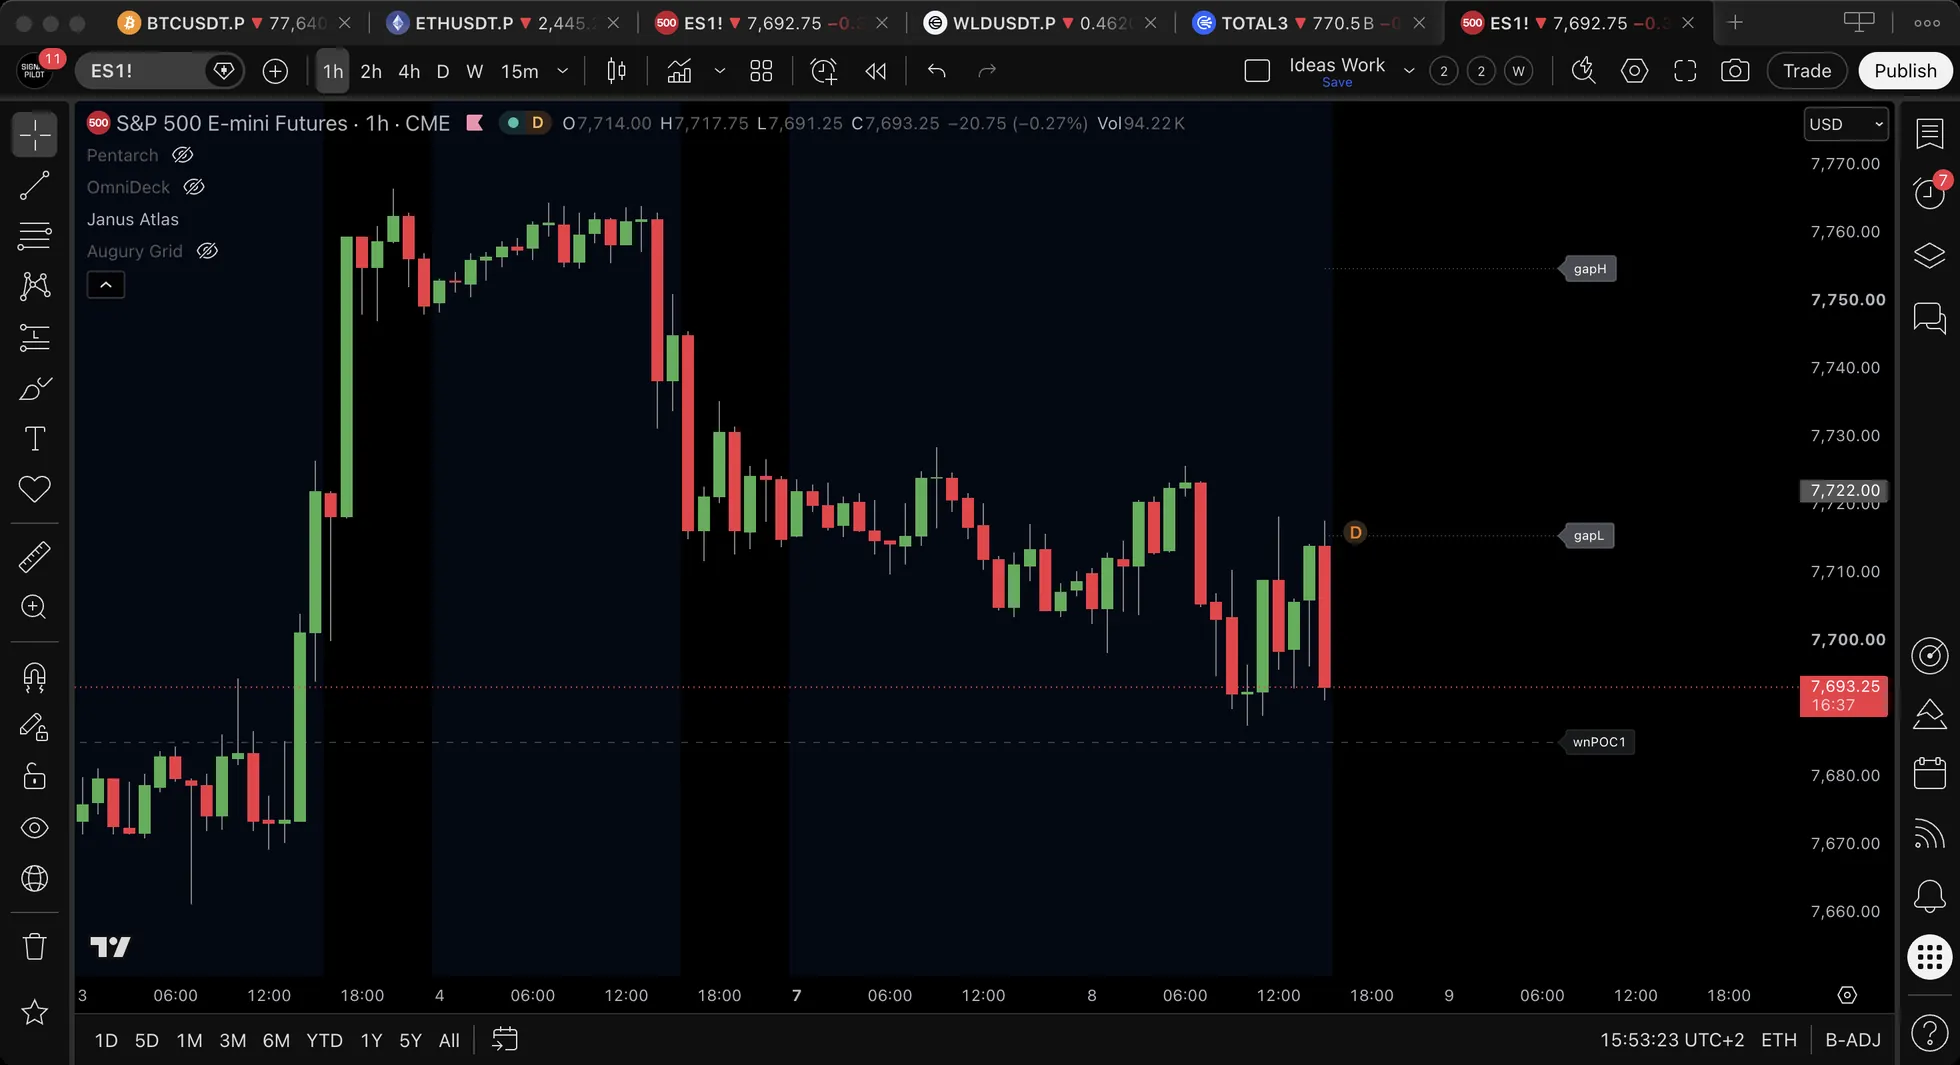Open chart settings hexagon icon
Image resolution: width=1960 pixels, height=1065 pixels.
[1635, 71]
